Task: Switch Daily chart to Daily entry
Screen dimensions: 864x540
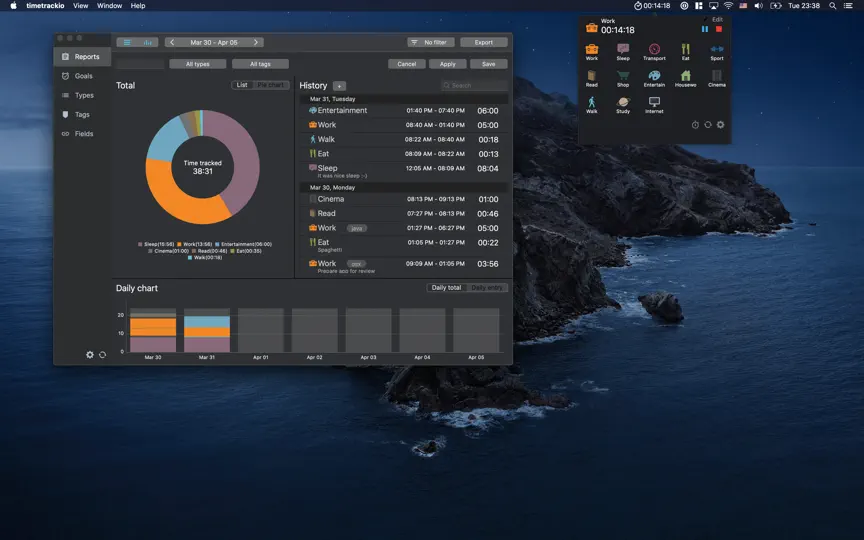Action: click(x=487, y=288)
